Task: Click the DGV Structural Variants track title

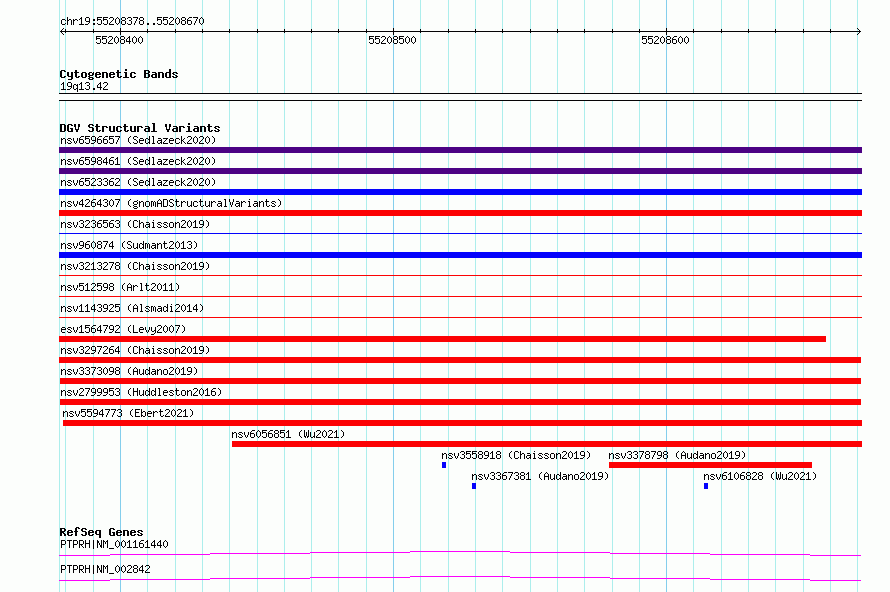Action: [x=140, y=128]
